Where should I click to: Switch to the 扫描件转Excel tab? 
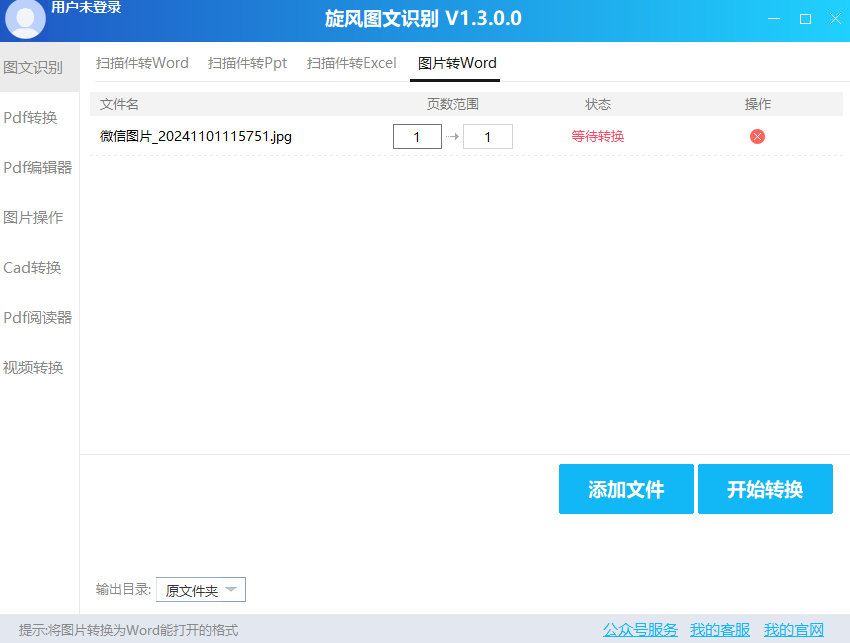click(351, 63)
